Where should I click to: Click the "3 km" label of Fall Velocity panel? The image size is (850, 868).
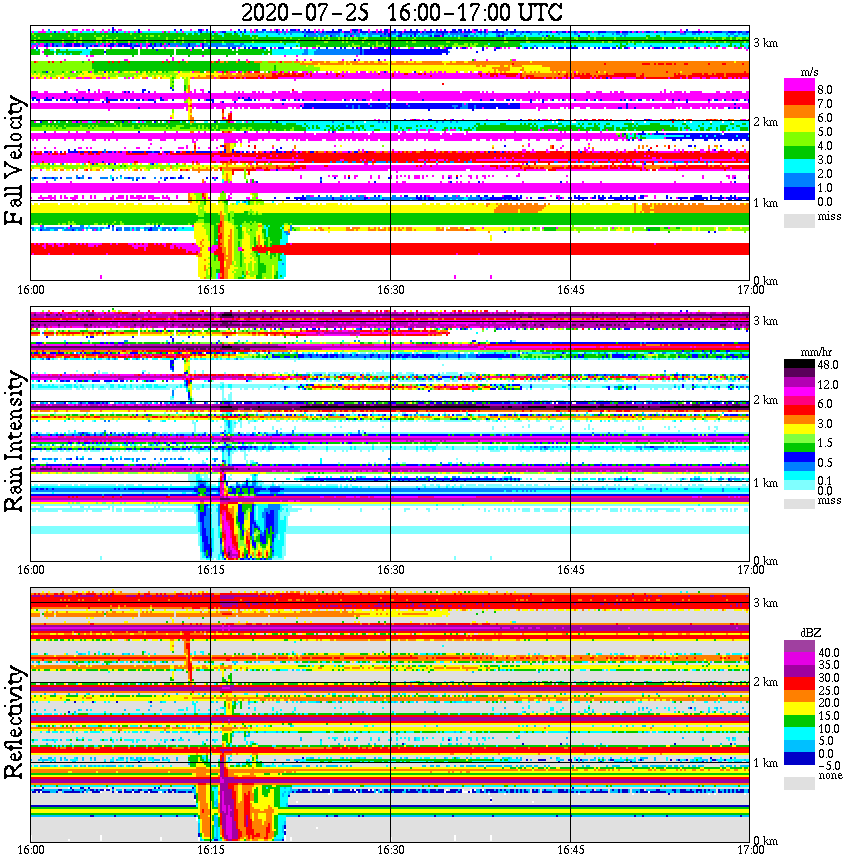click(766, 43)
